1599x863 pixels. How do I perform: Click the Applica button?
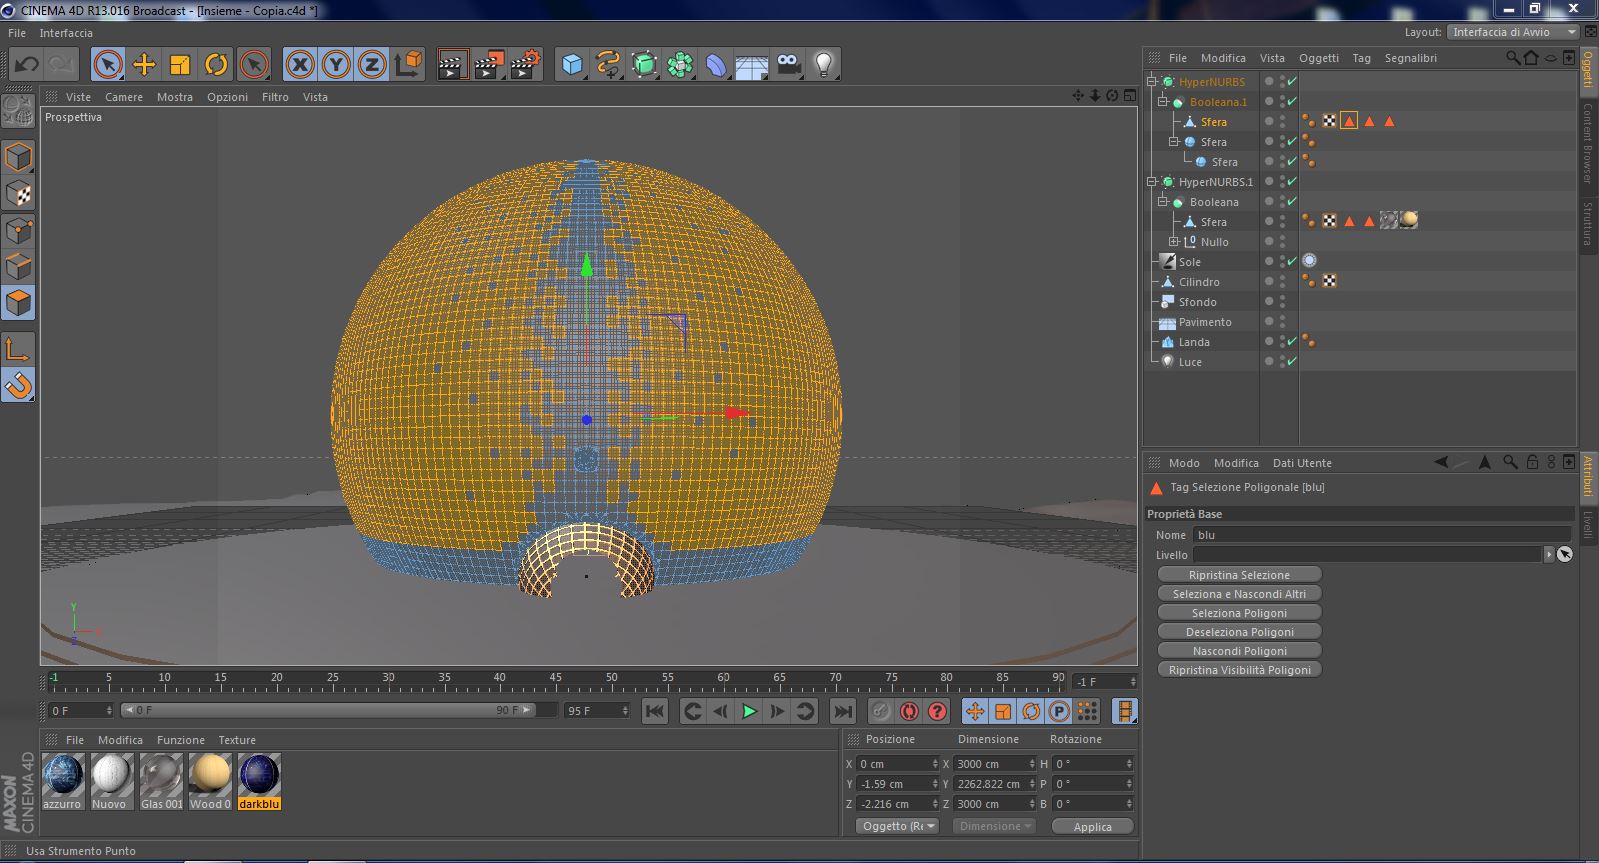[x=1092, y=827]
